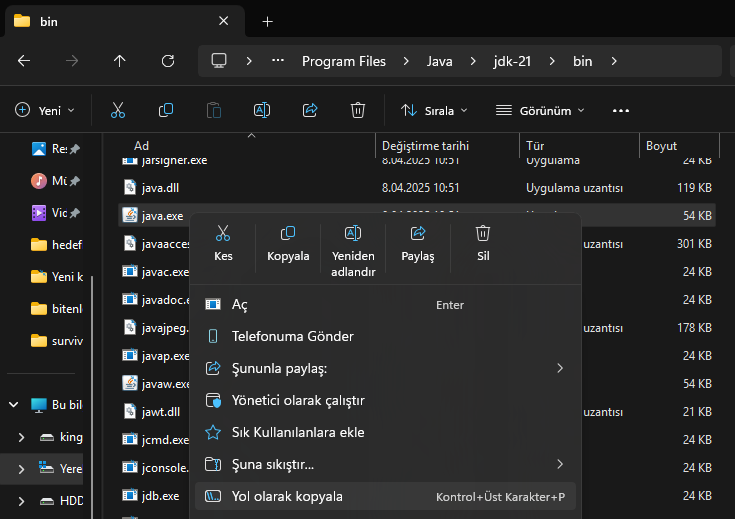This screenshot has width=735, height=519.
Task: Expand the Yere drive tree node
Action: (x=21, y=469)
